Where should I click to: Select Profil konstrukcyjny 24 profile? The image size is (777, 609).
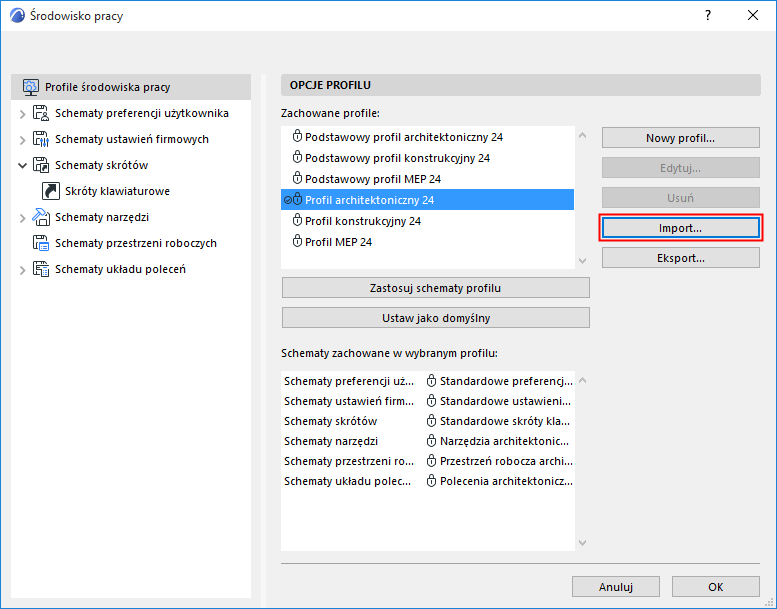[x=427, y=221]
